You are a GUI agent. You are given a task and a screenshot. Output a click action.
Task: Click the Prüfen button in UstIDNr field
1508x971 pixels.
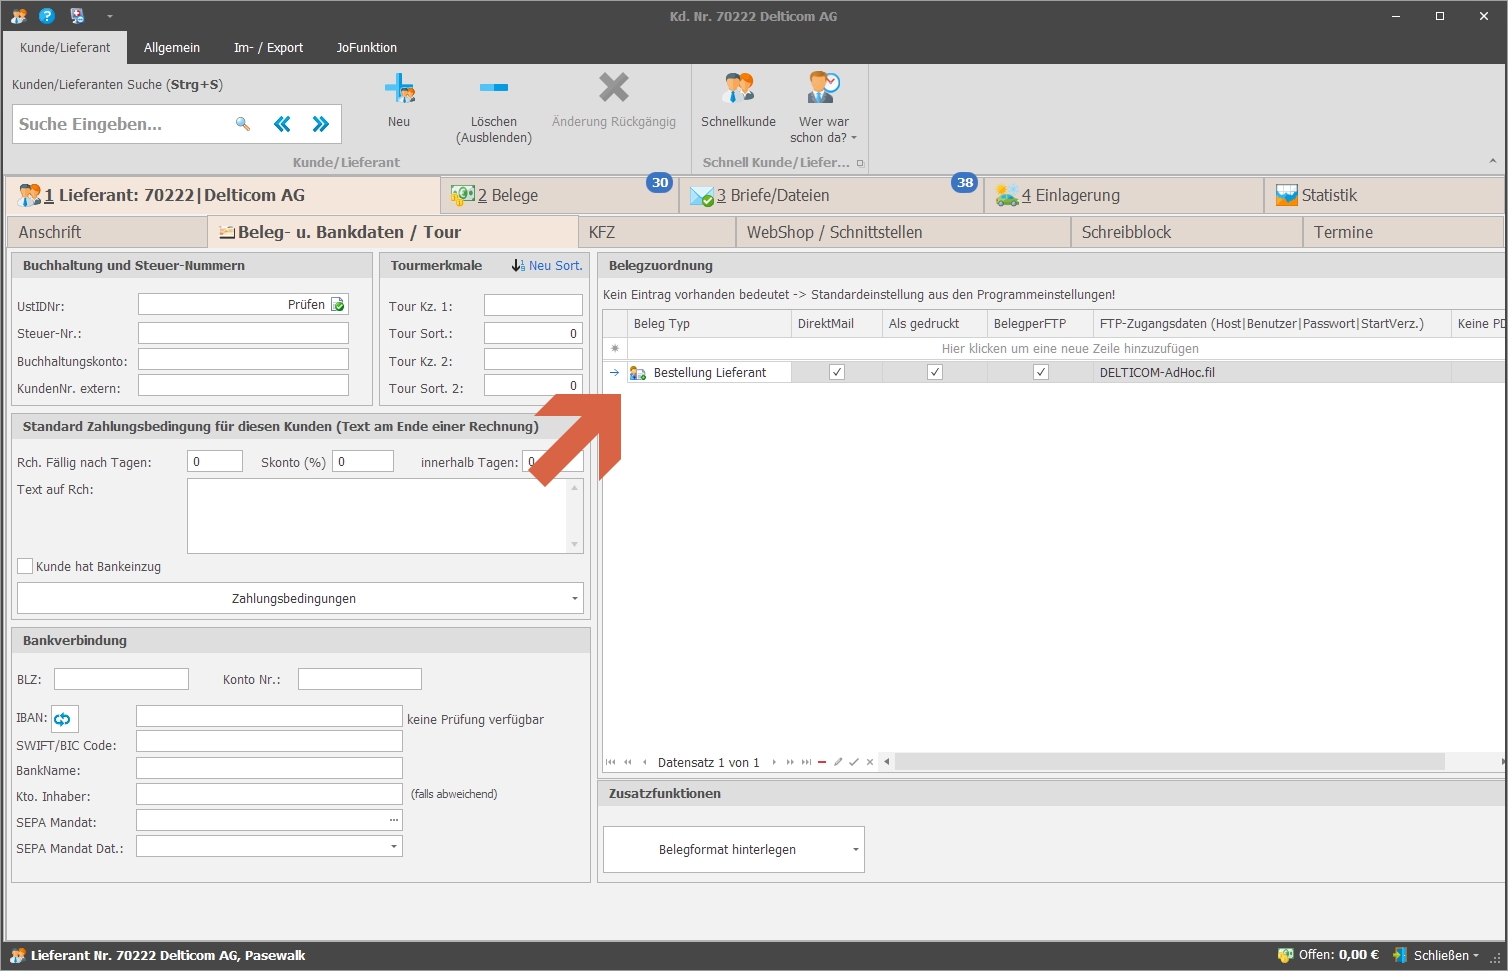(316, 304)
